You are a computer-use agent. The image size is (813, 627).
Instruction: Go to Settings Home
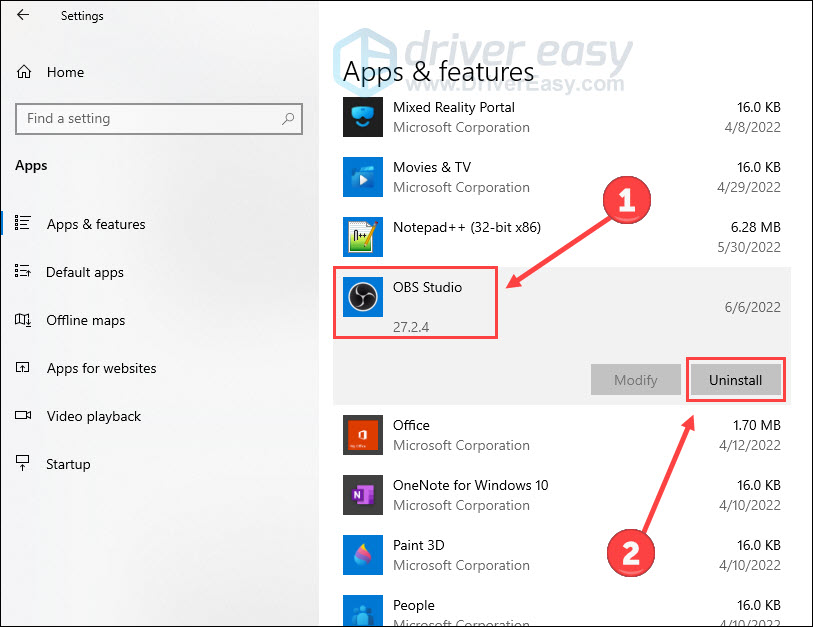click(65, 72)
